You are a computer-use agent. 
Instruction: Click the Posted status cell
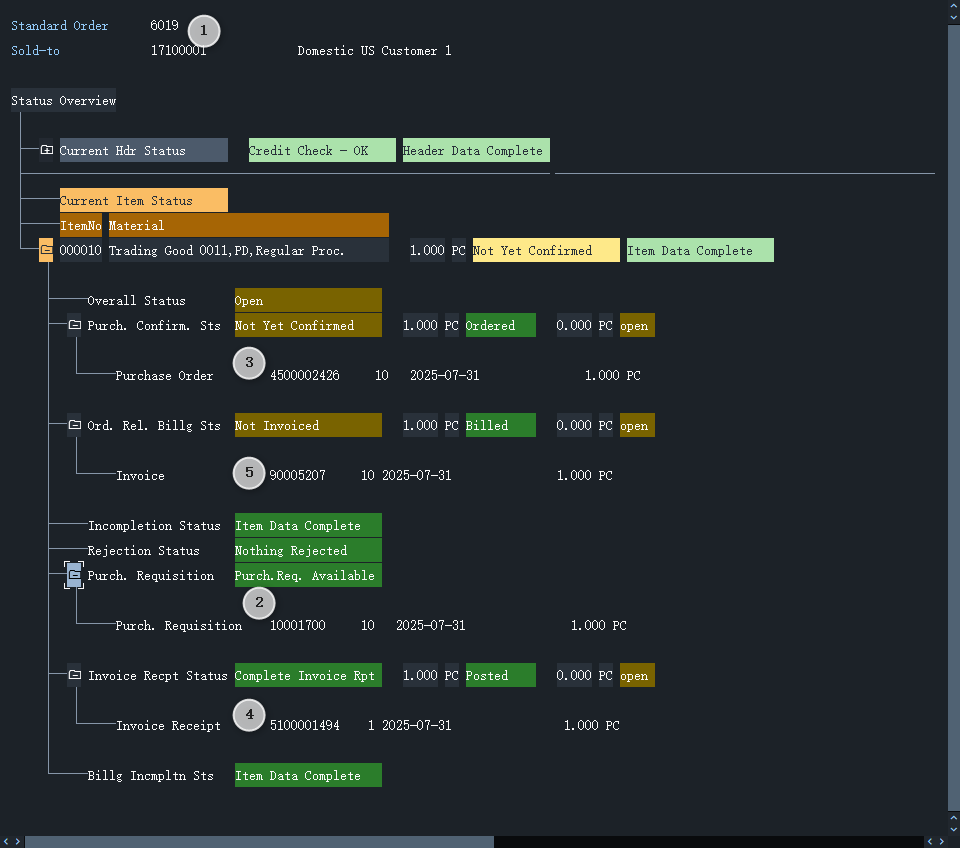point(500,675)
